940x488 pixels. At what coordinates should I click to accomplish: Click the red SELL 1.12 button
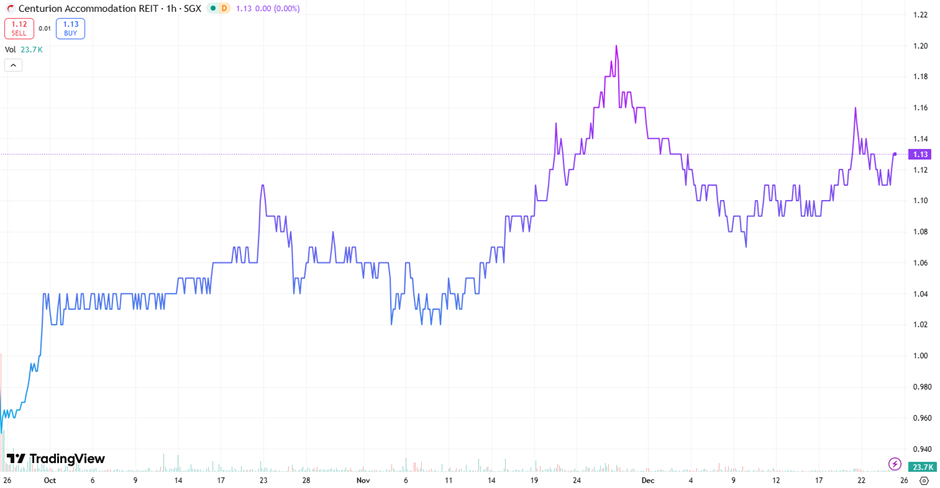click(x=19, y=28)
